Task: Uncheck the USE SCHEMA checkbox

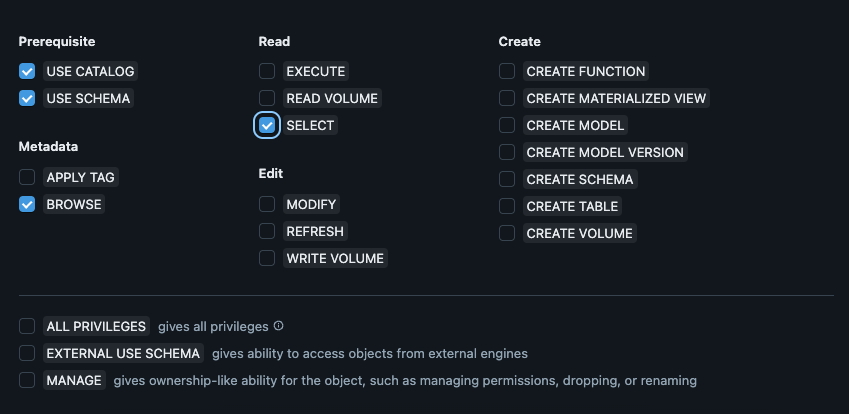Action: tap(27, 99)
